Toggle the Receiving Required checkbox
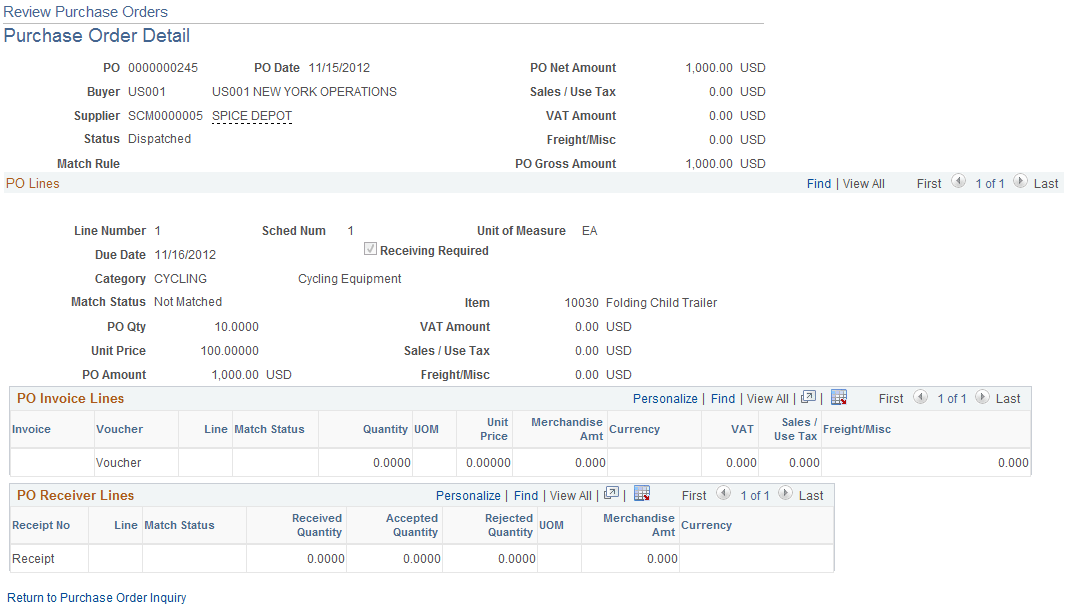Viewport: 1069px width, 610px height. pyautogui.click(x=369, y=250)
